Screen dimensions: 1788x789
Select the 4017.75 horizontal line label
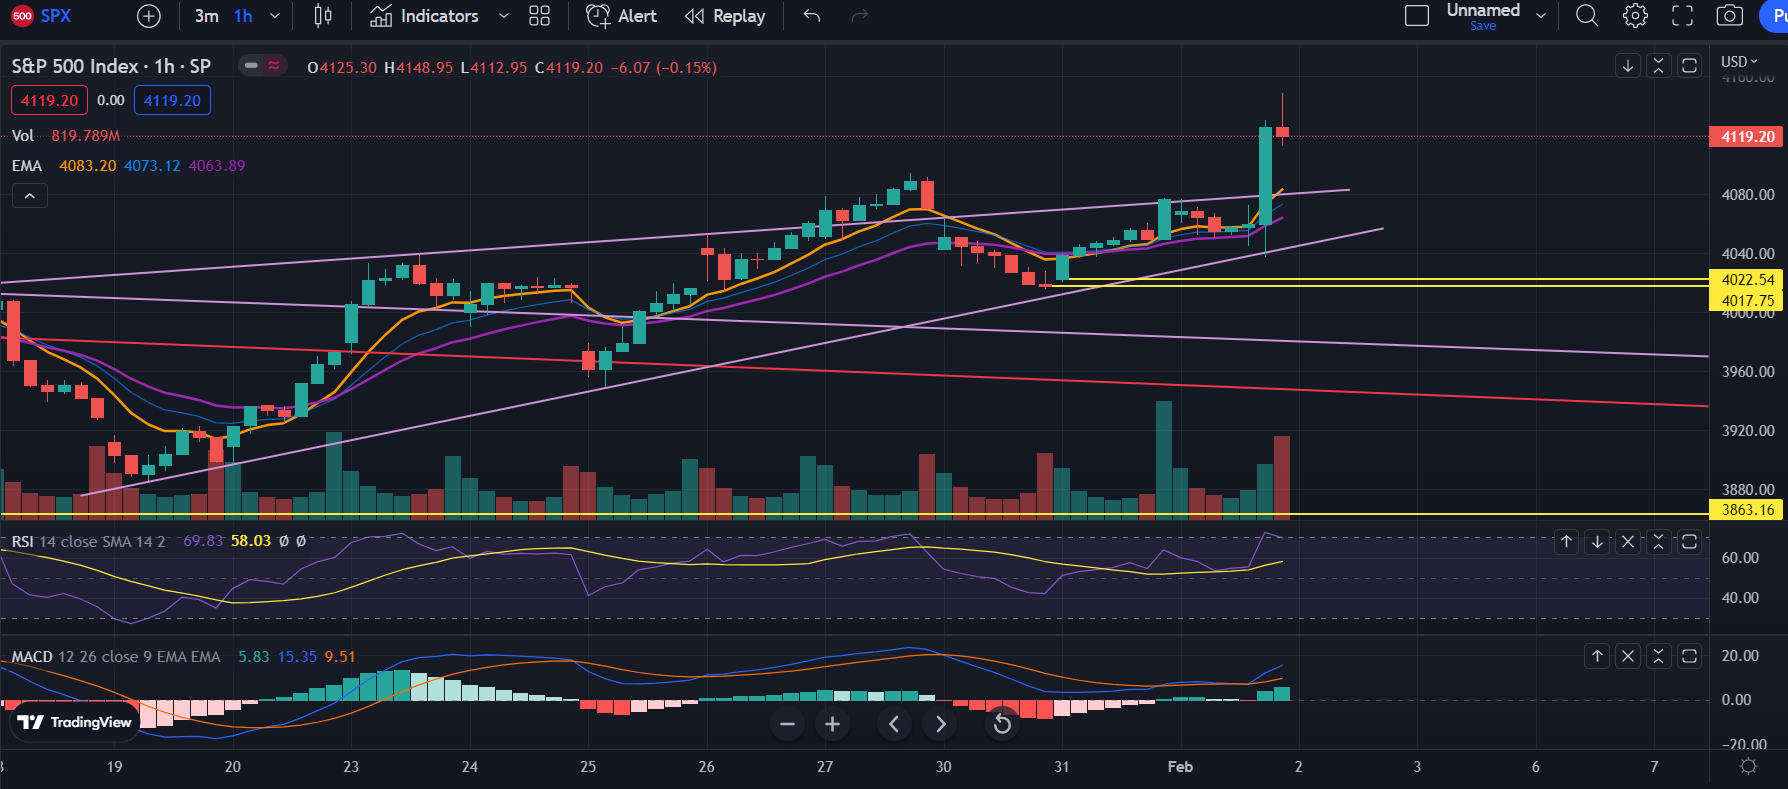[1747, 300]
